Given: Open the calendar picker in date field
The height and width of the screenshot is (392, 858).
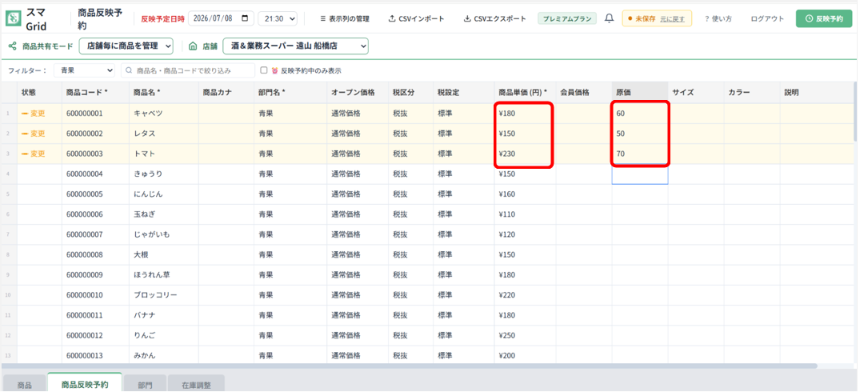Looking at the screenshot, I should pyautogui.click(x=244, y=18).
